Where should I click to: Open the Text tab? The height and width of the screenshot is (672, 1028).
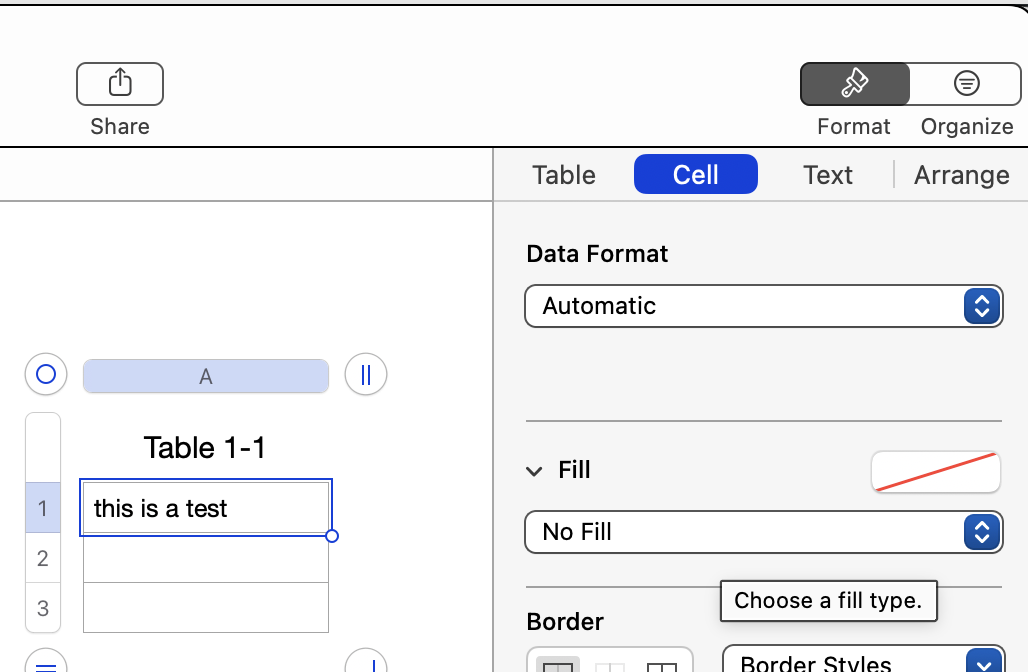pyautogui.click(x=828, y=175)
